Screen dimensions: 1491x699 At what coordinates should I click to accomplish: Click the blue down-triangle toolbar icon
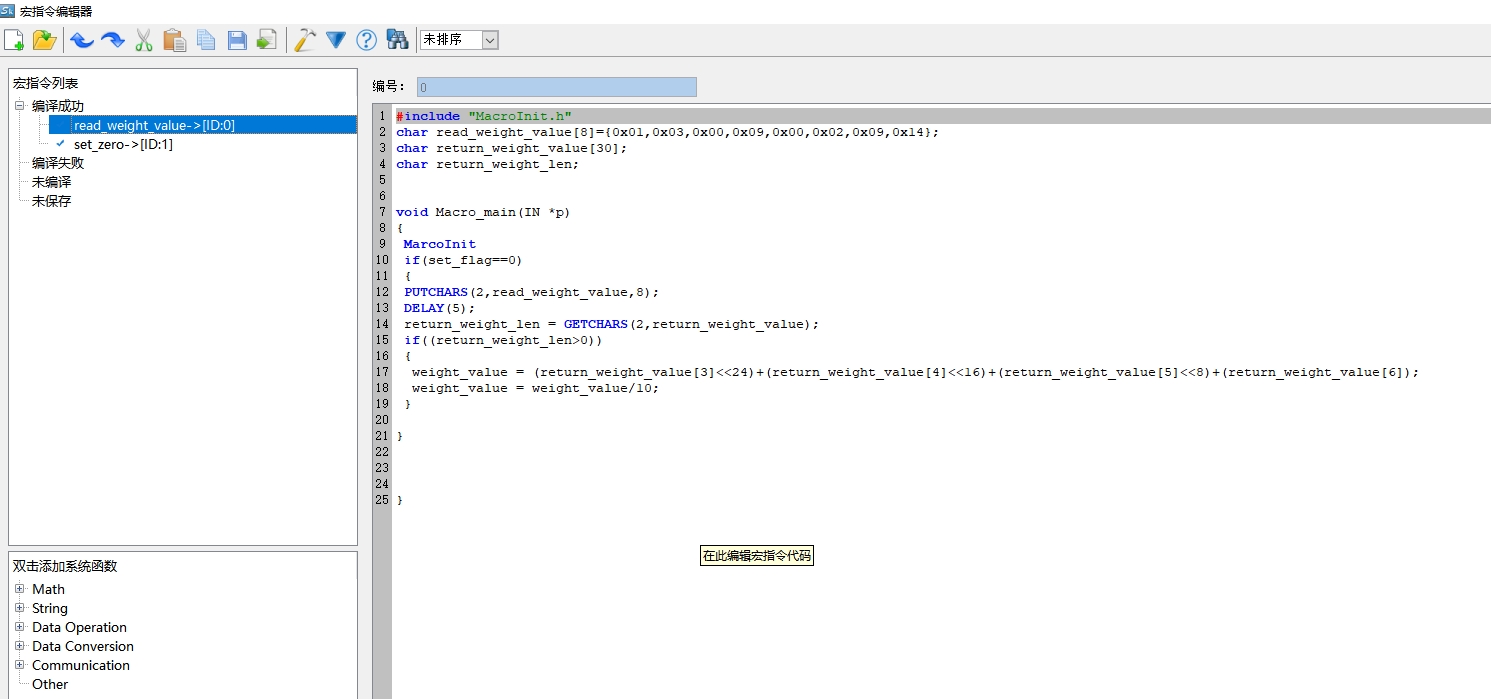[x=336, y=40]
